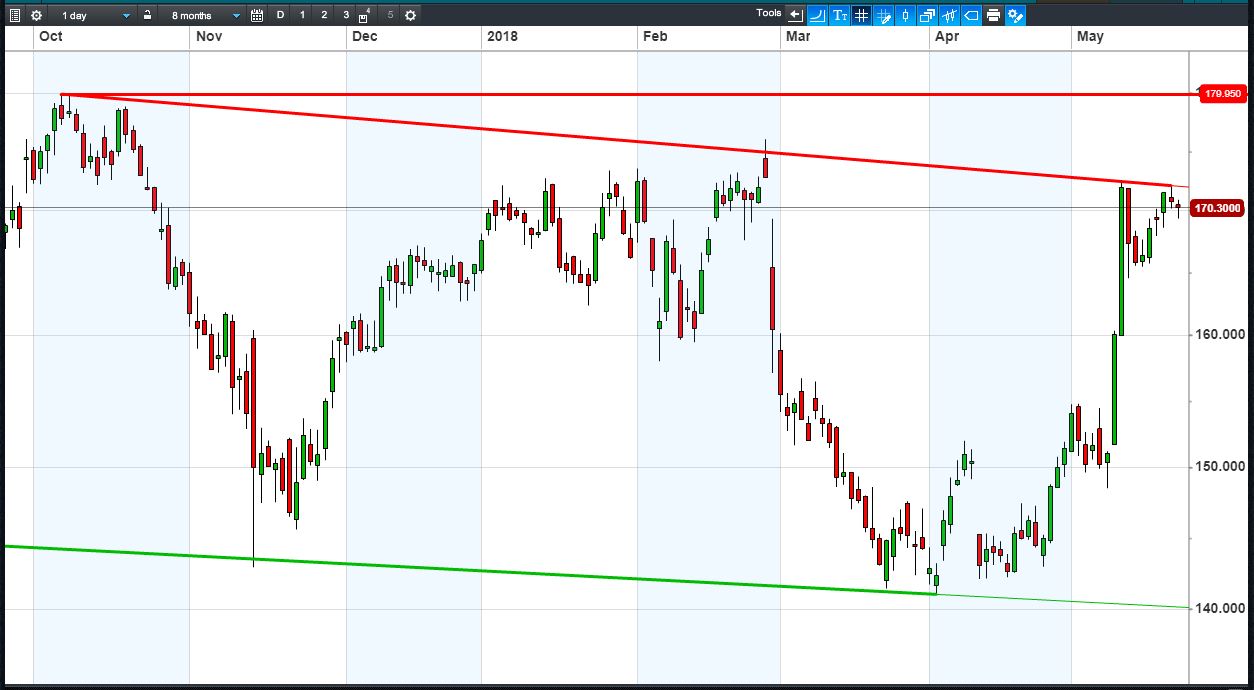Viewport: 1254px width, 690px height.
Task: Select the text annotation tool
Action: tap(839, 15)
